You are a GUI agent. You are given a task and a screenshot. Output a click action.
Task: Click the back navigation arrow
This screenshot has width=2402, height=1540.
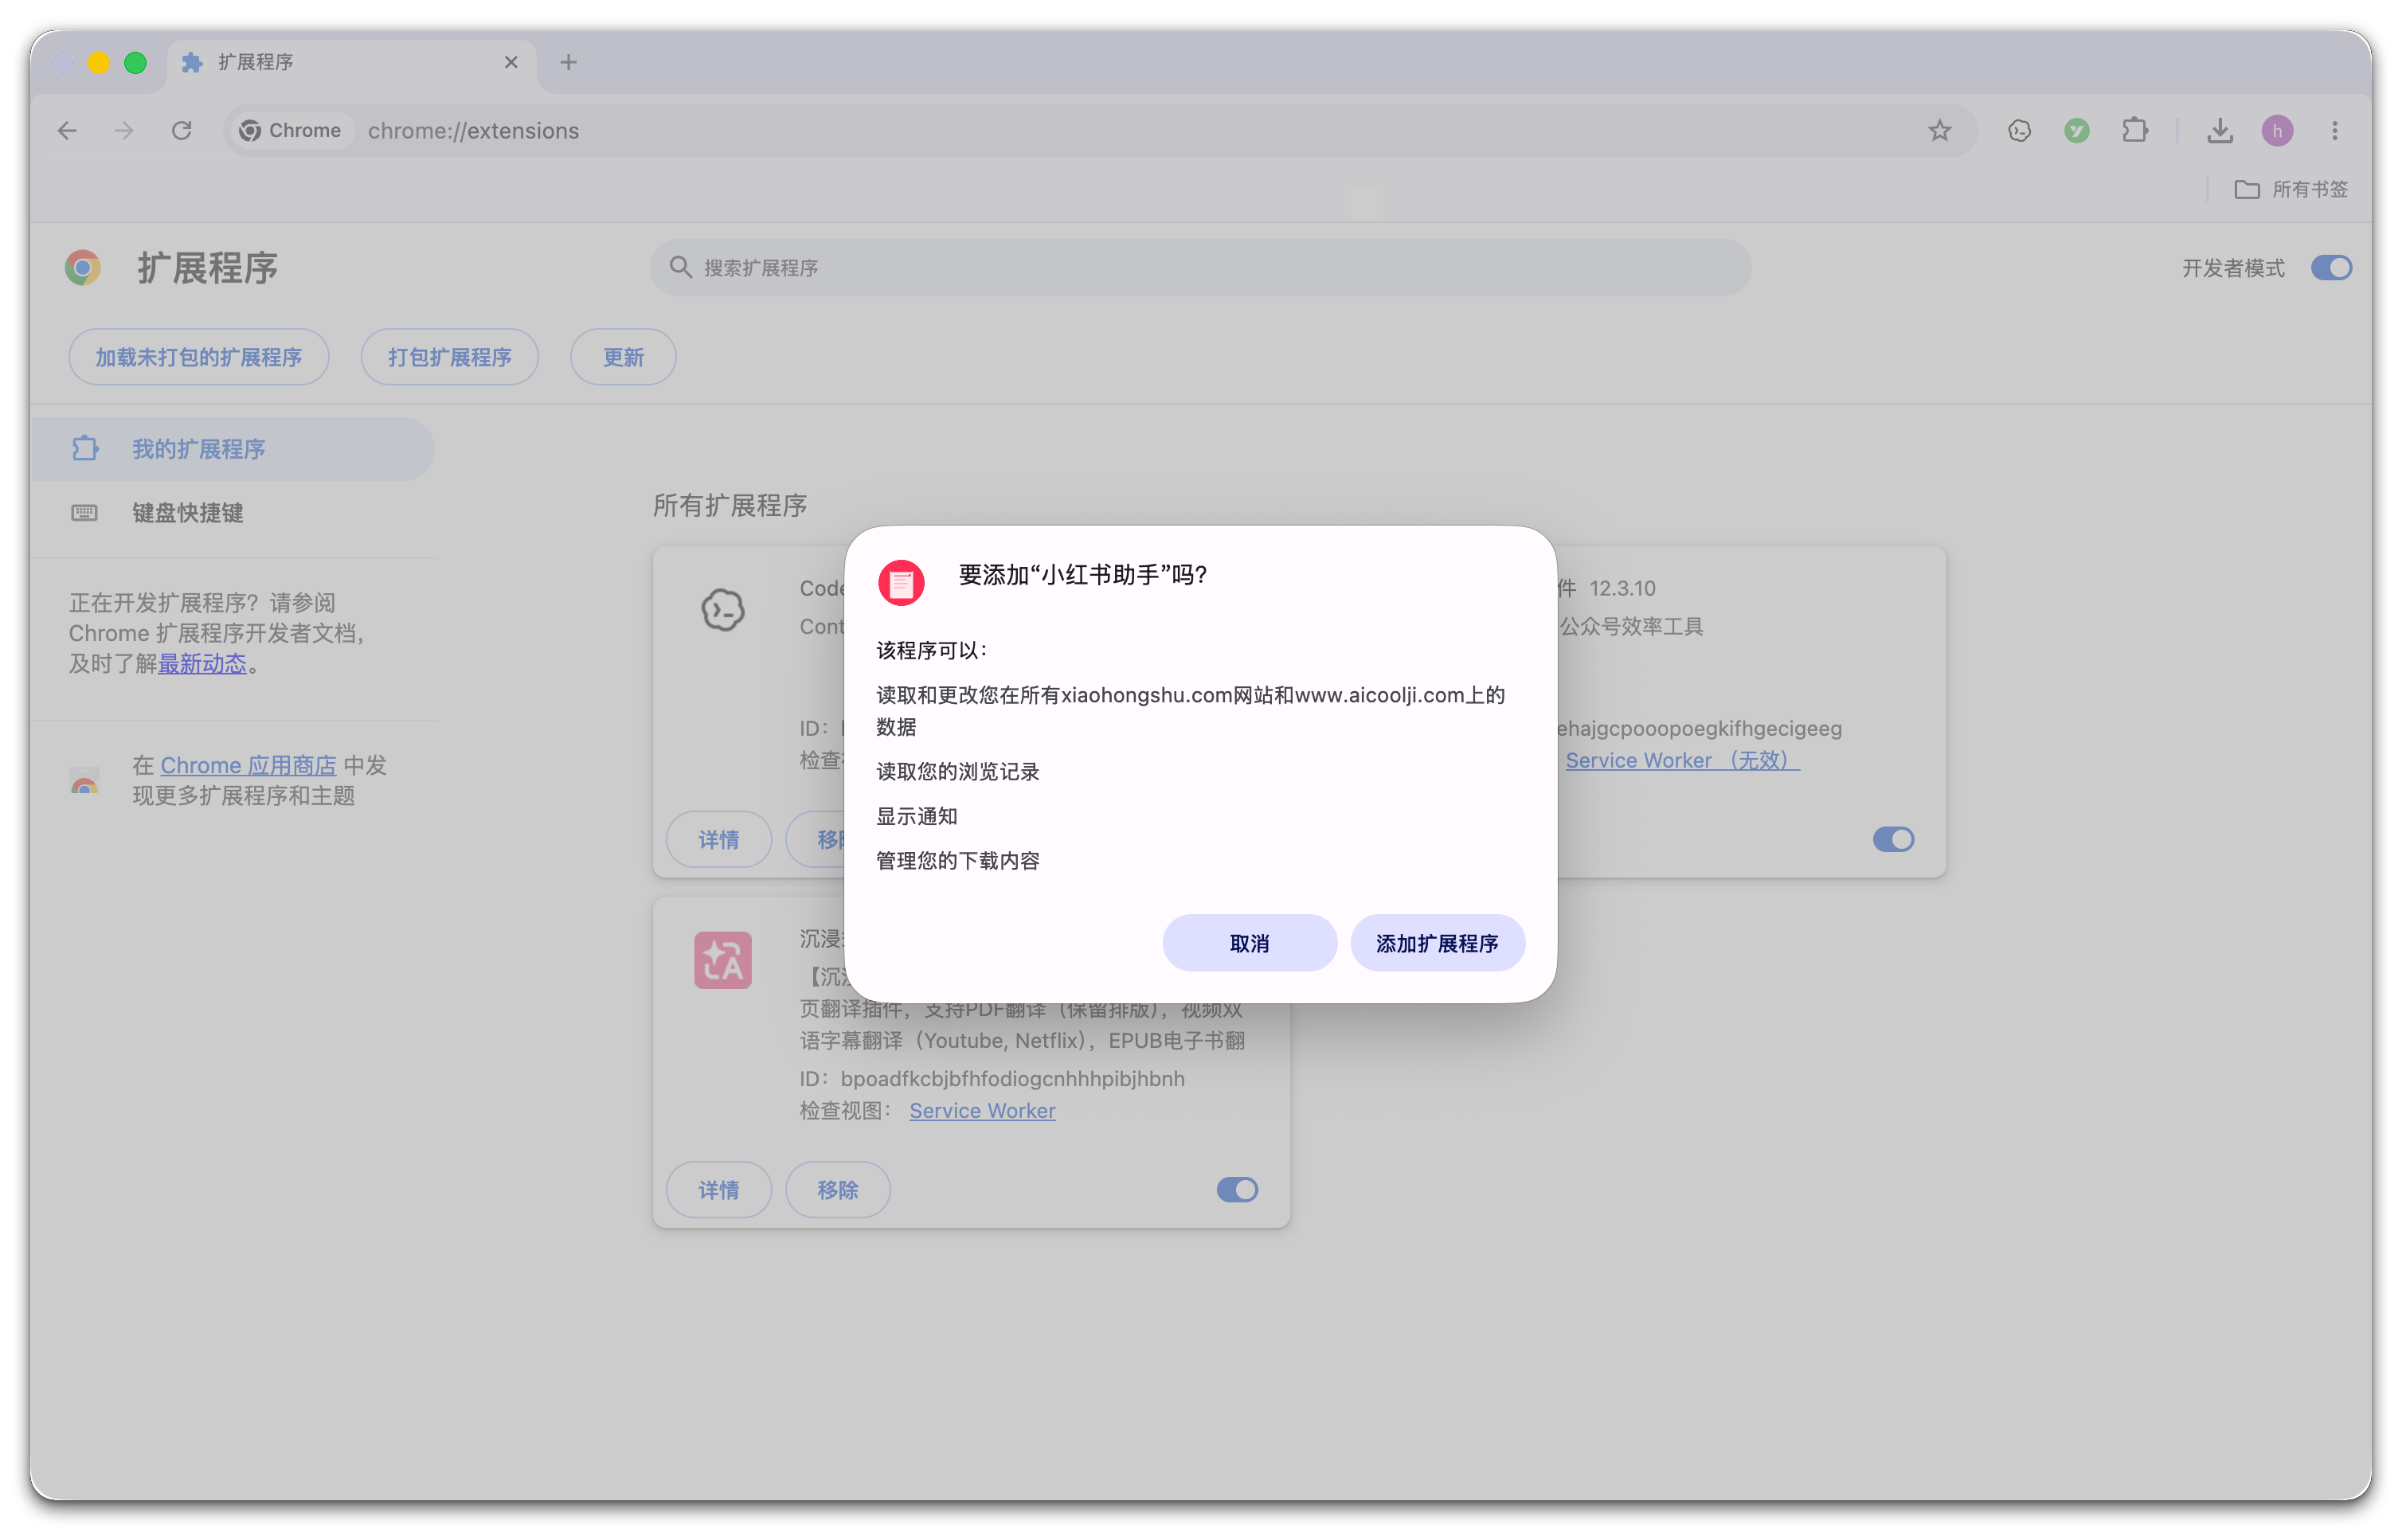(x=67, y=131)
